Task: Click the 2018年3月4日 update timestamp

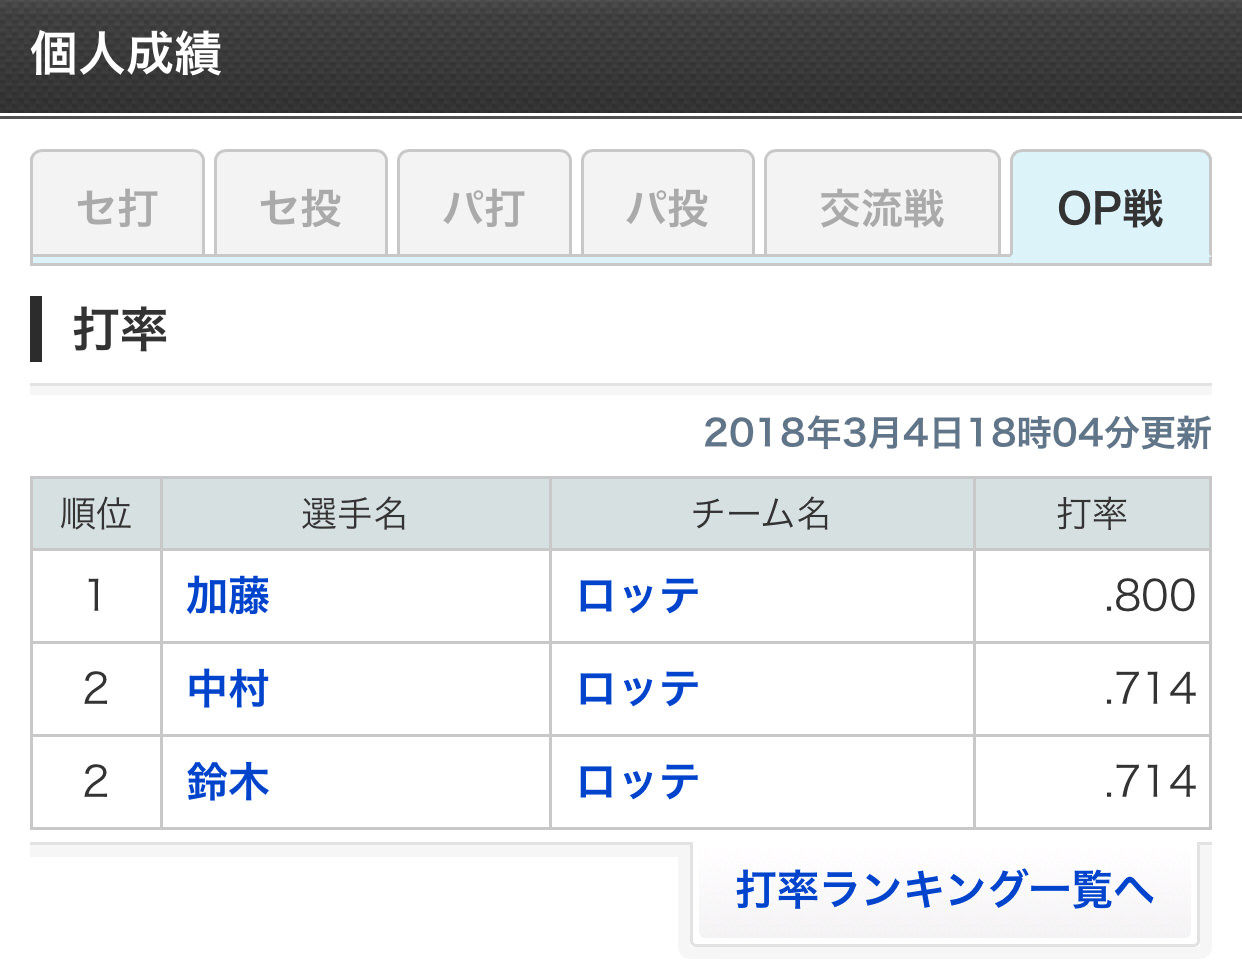Action: click(x=957, y=433)
